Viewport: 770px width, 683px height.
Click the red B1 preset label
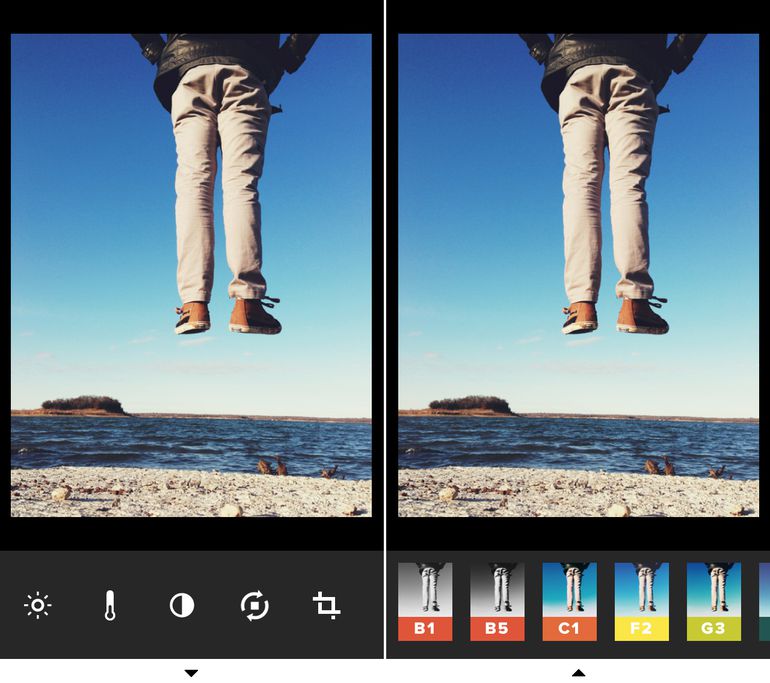point(425,629)
